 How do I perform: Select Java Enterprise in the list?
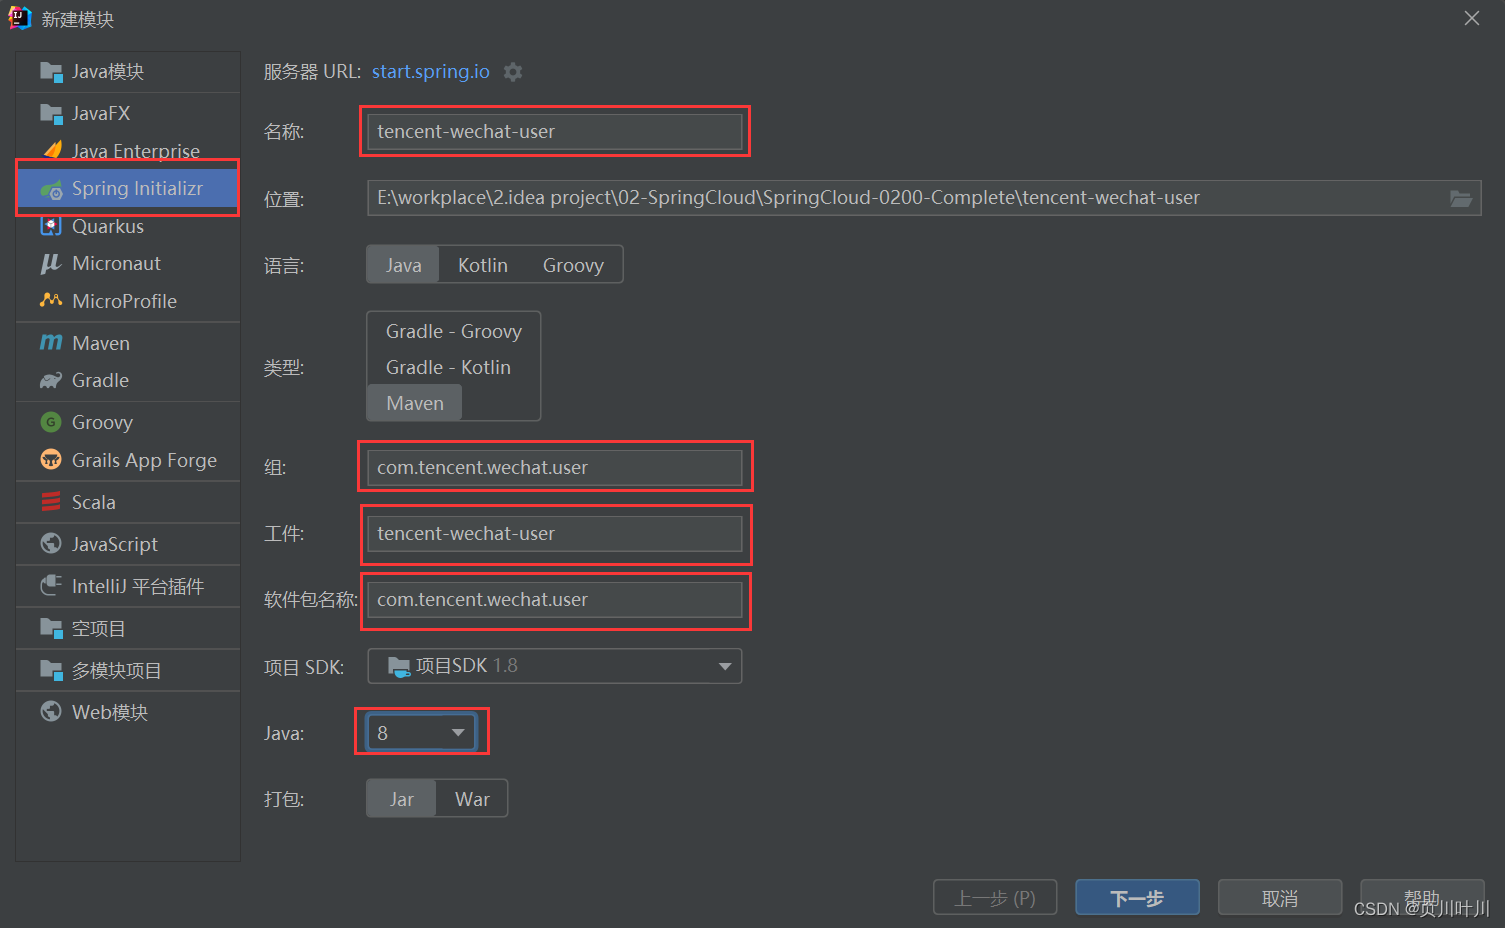[x=128, y=150]
